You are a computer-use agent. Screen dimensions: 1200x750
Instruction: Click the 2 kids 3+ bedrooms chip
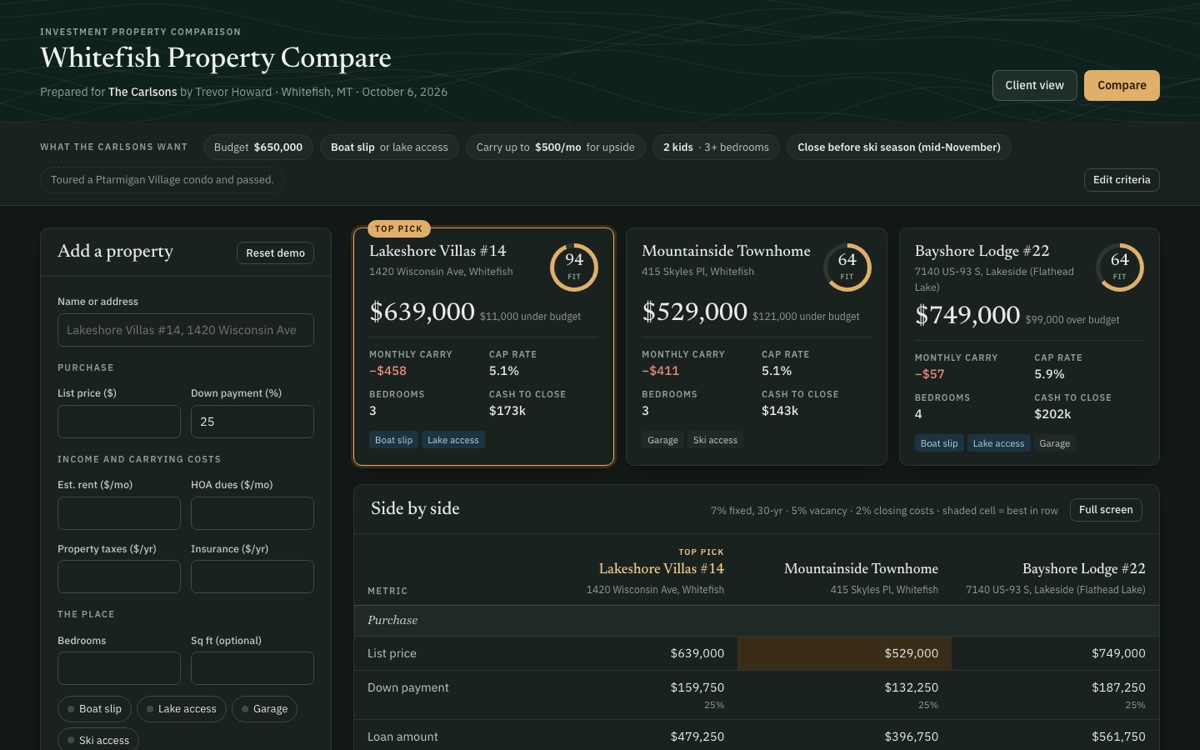pos(715,147)
